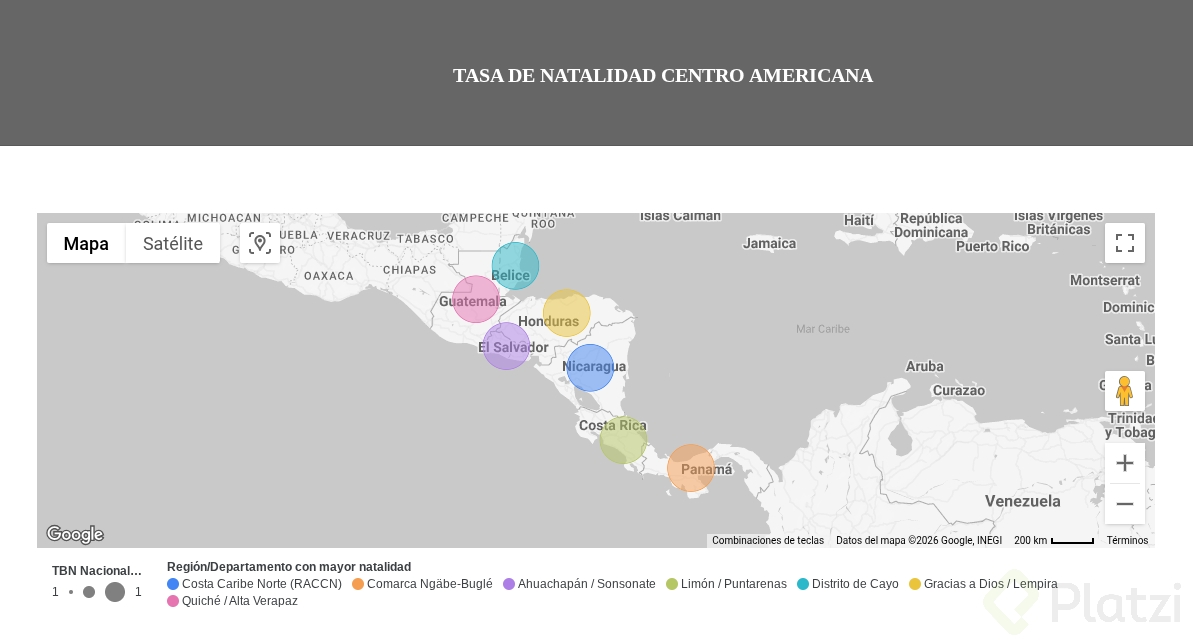
Task: Click the purple Ahuachapán / Sonsonate swatch
Action: [x=509, y=584]
